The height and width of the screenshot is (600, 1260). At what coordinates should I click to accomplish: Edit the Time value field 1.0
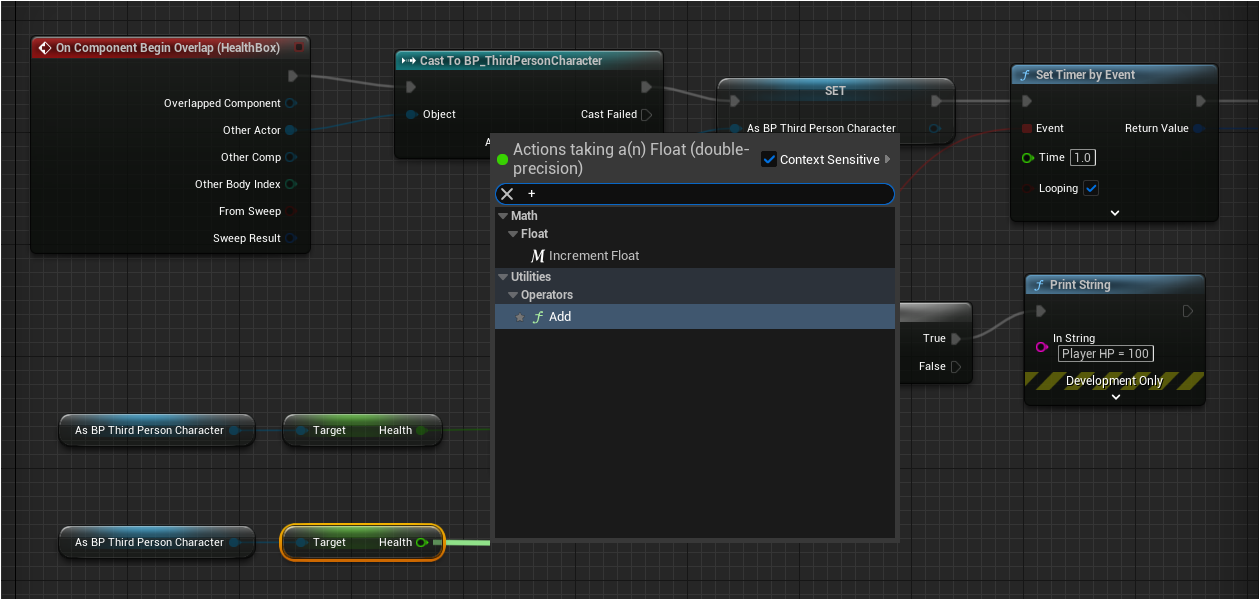pyautogui.click(x=1083, y=158)
